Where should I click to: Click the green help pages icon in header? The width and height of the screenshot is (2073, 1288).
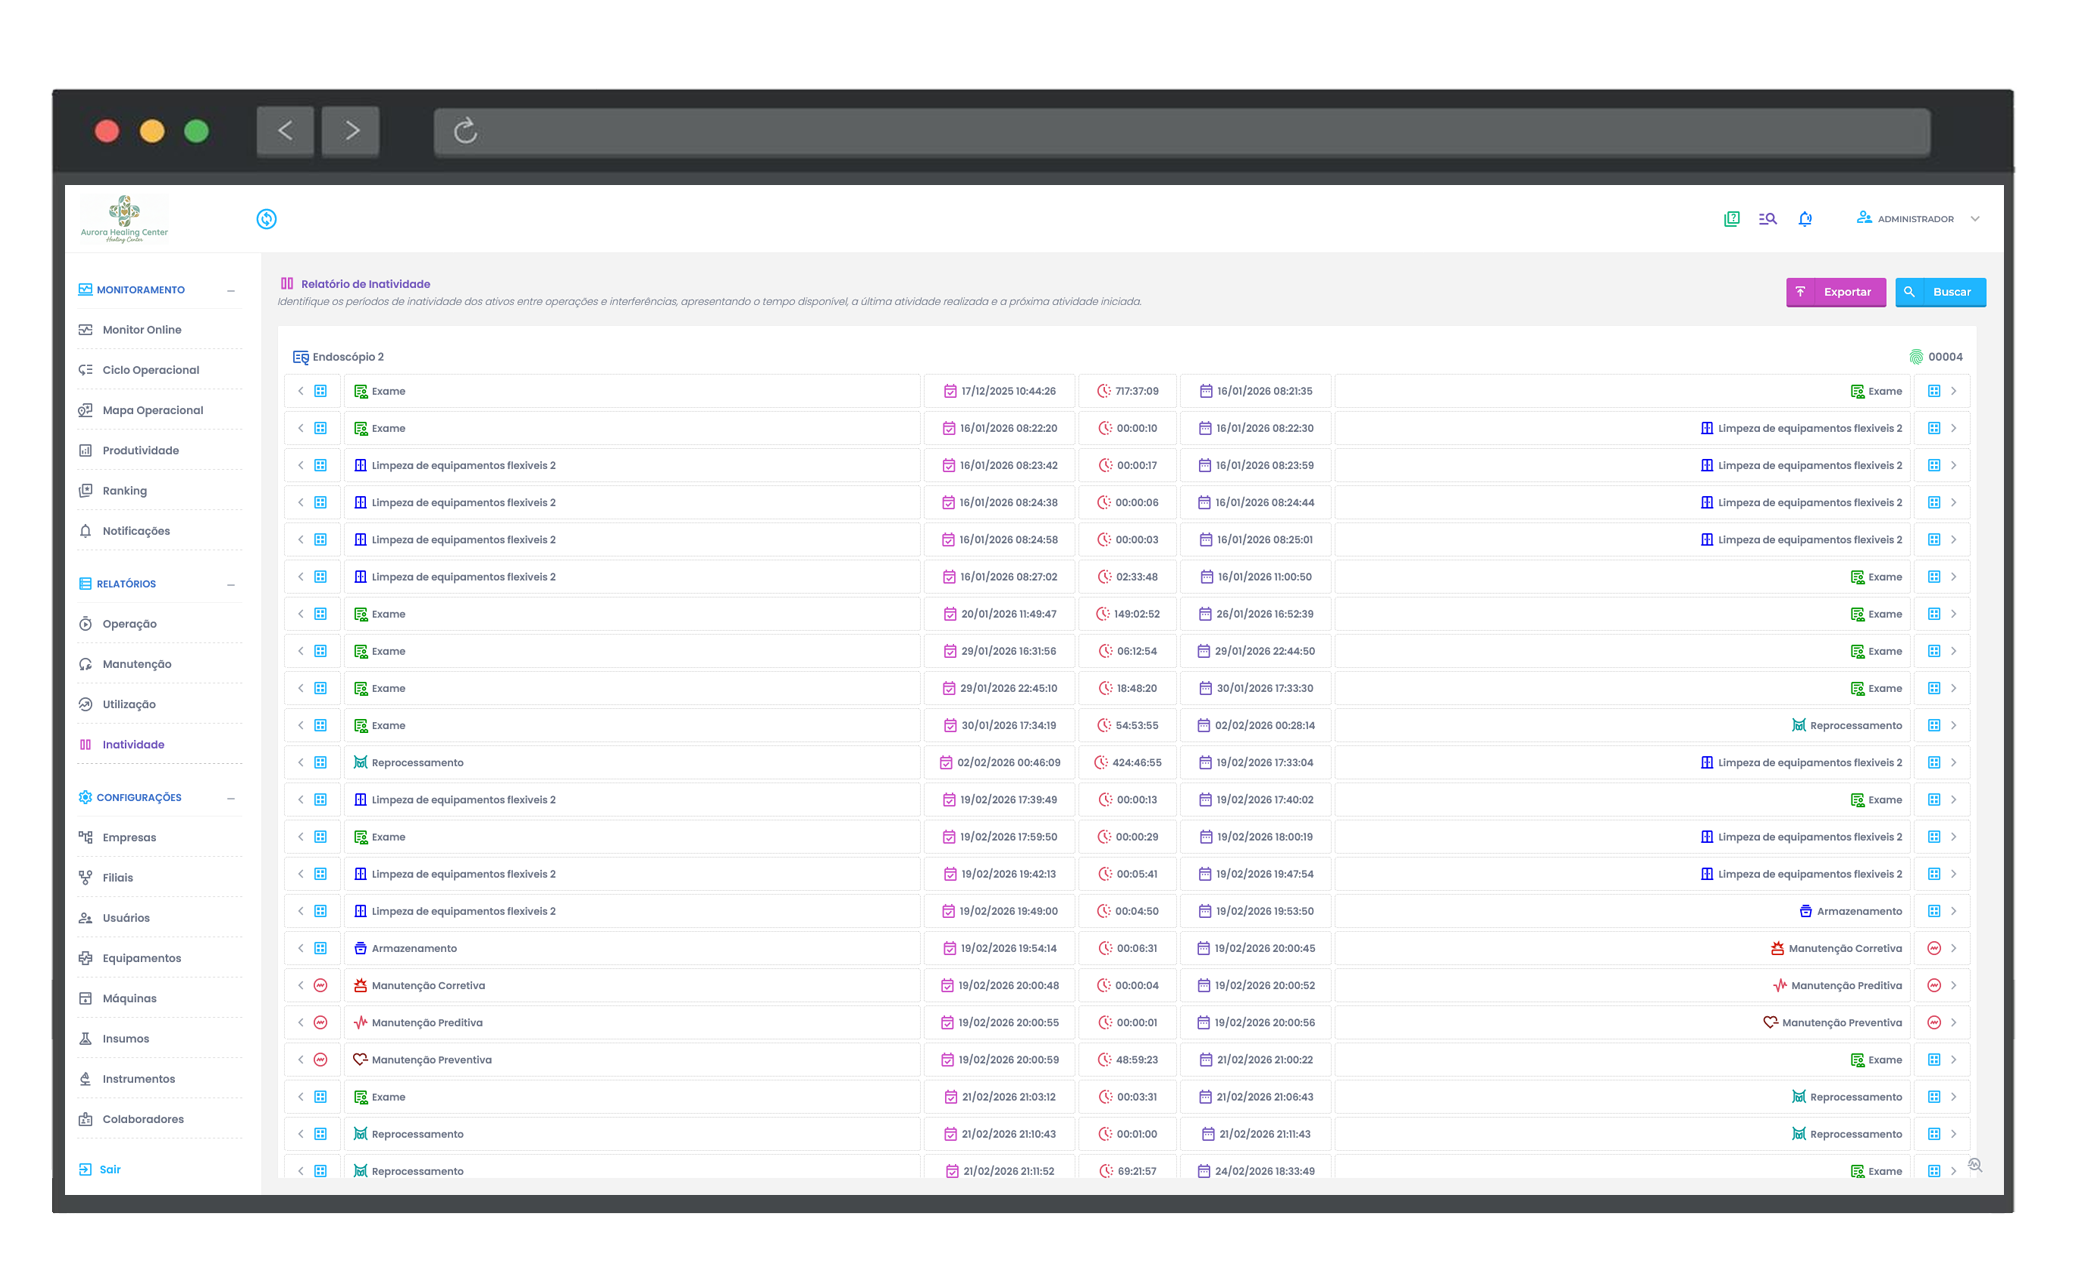coord(1731,218)
